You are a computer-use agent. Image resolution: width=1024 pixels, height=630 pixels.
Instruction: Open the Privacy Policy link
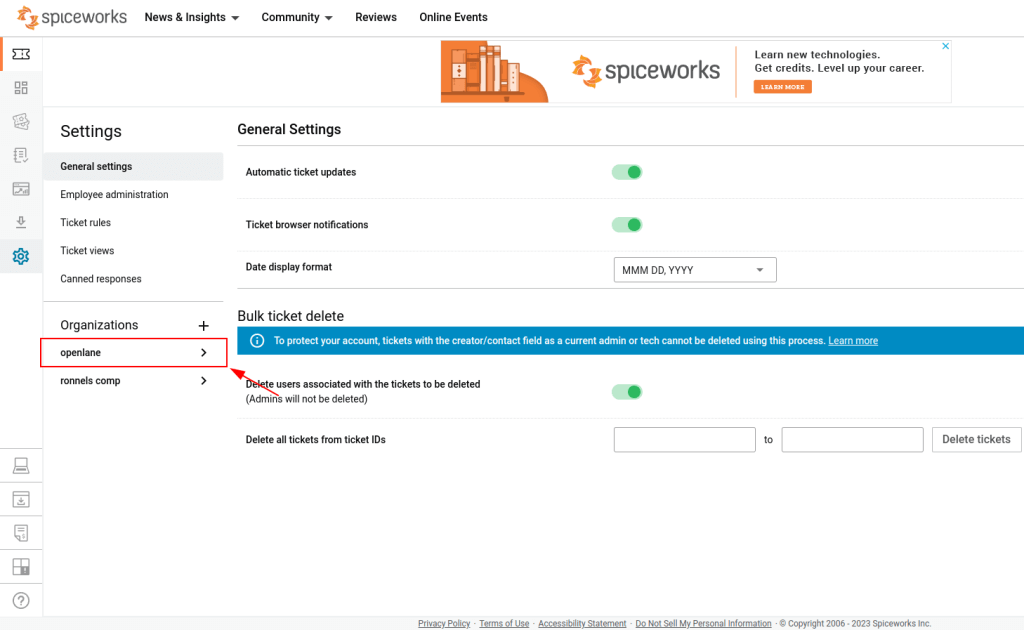443,622
